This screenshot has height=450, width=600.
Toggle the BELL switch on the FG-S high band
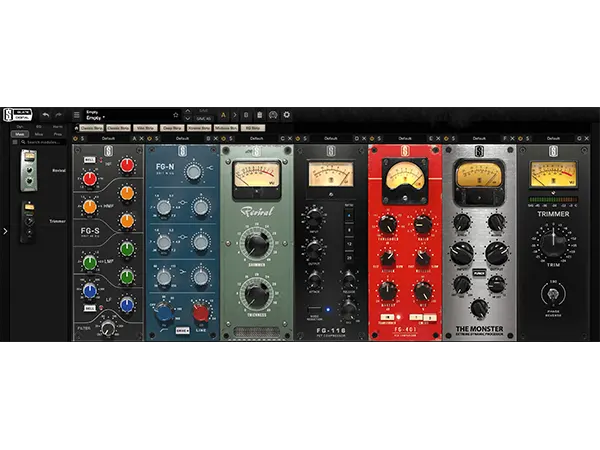pyautogui.click(x=89, y=160)
